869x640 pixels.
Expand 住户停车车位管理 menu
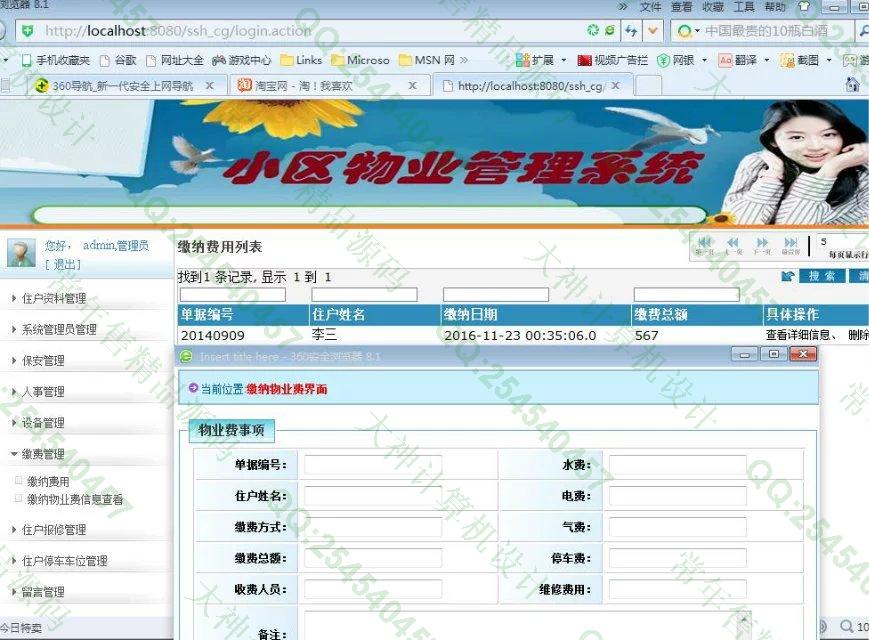click(64, 561)
